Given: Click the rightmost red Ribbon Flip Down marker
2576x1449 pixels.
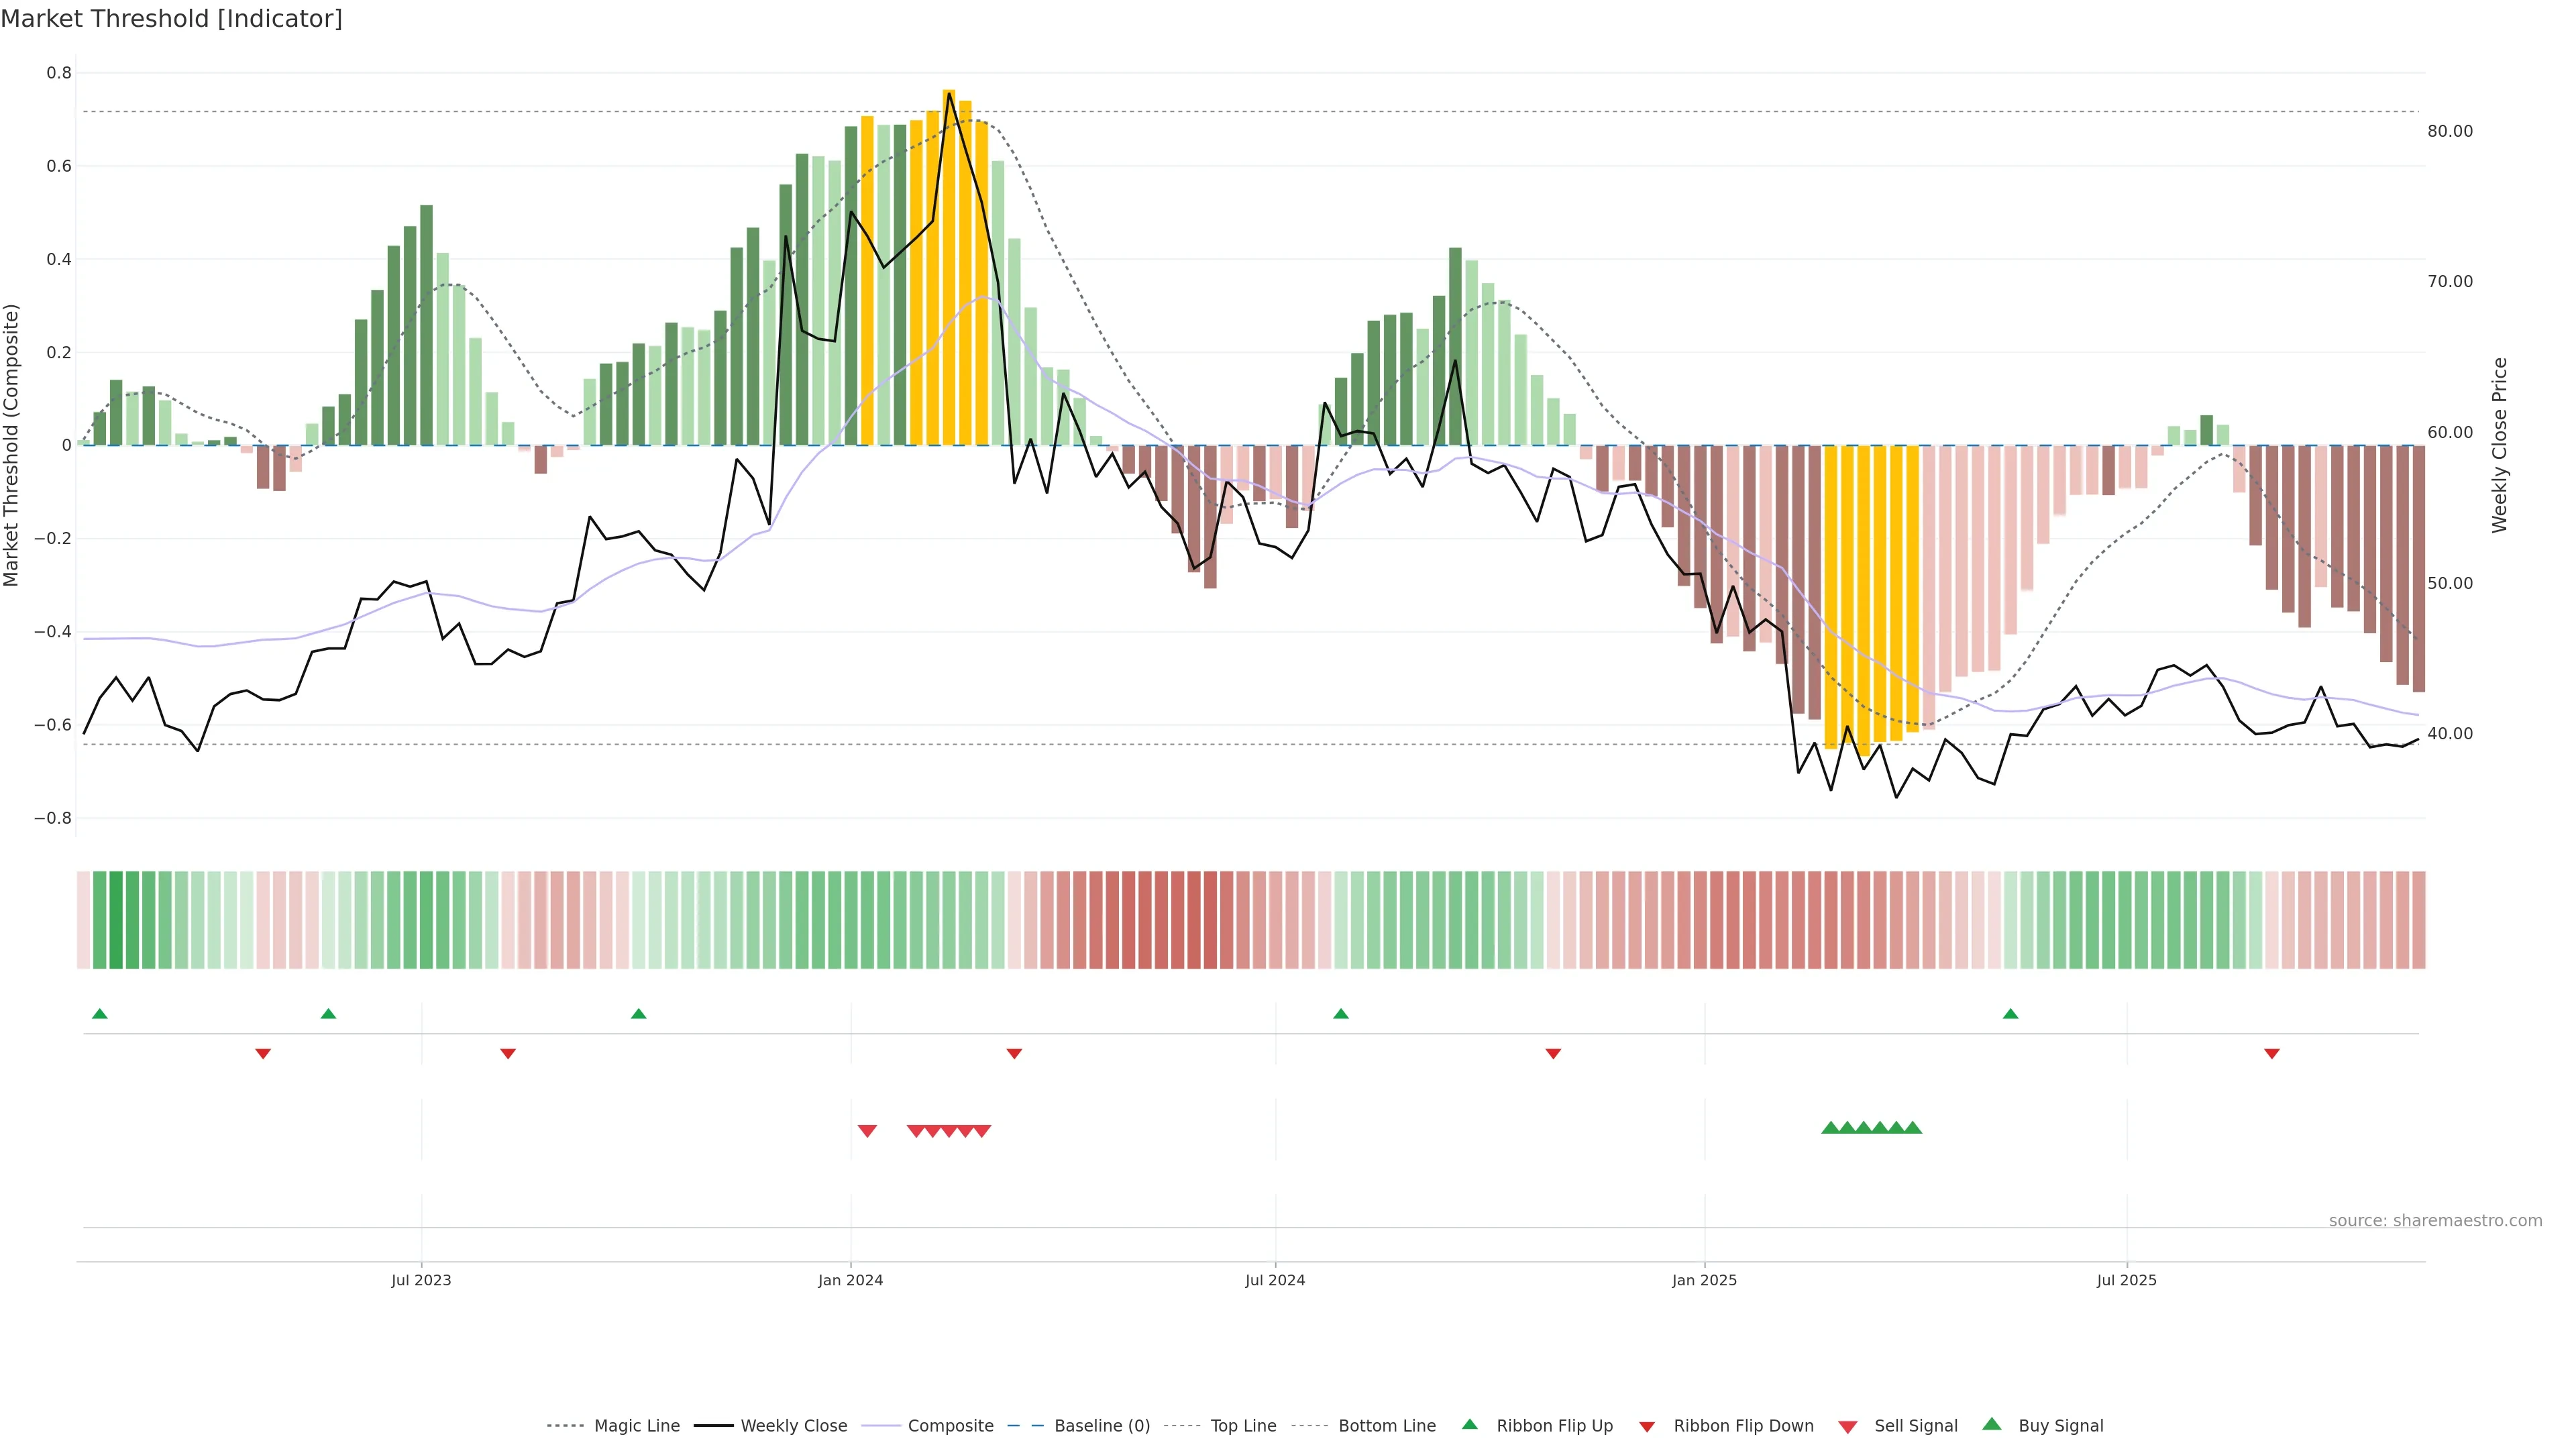Looking at the screenshot, I should [x=2271, y=1053].
